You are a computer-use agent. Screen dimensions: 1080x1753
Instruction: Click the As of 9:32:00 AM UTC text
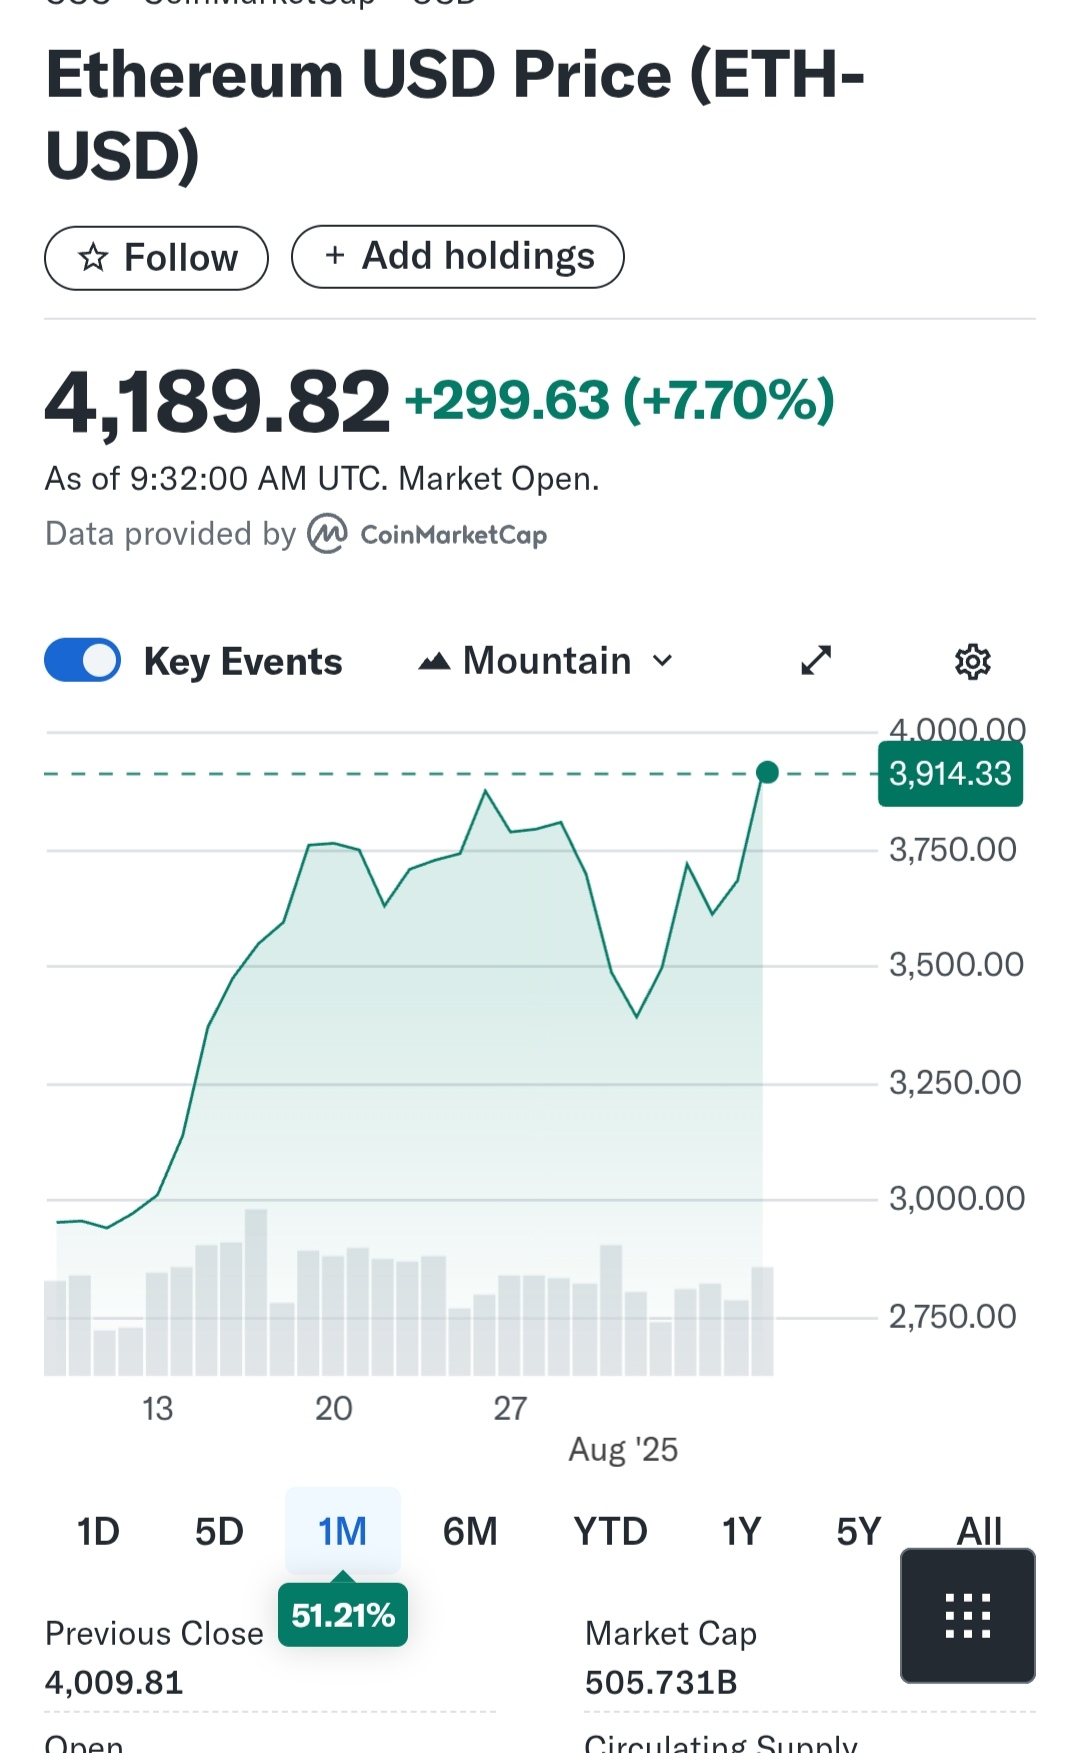click(322, 479)
